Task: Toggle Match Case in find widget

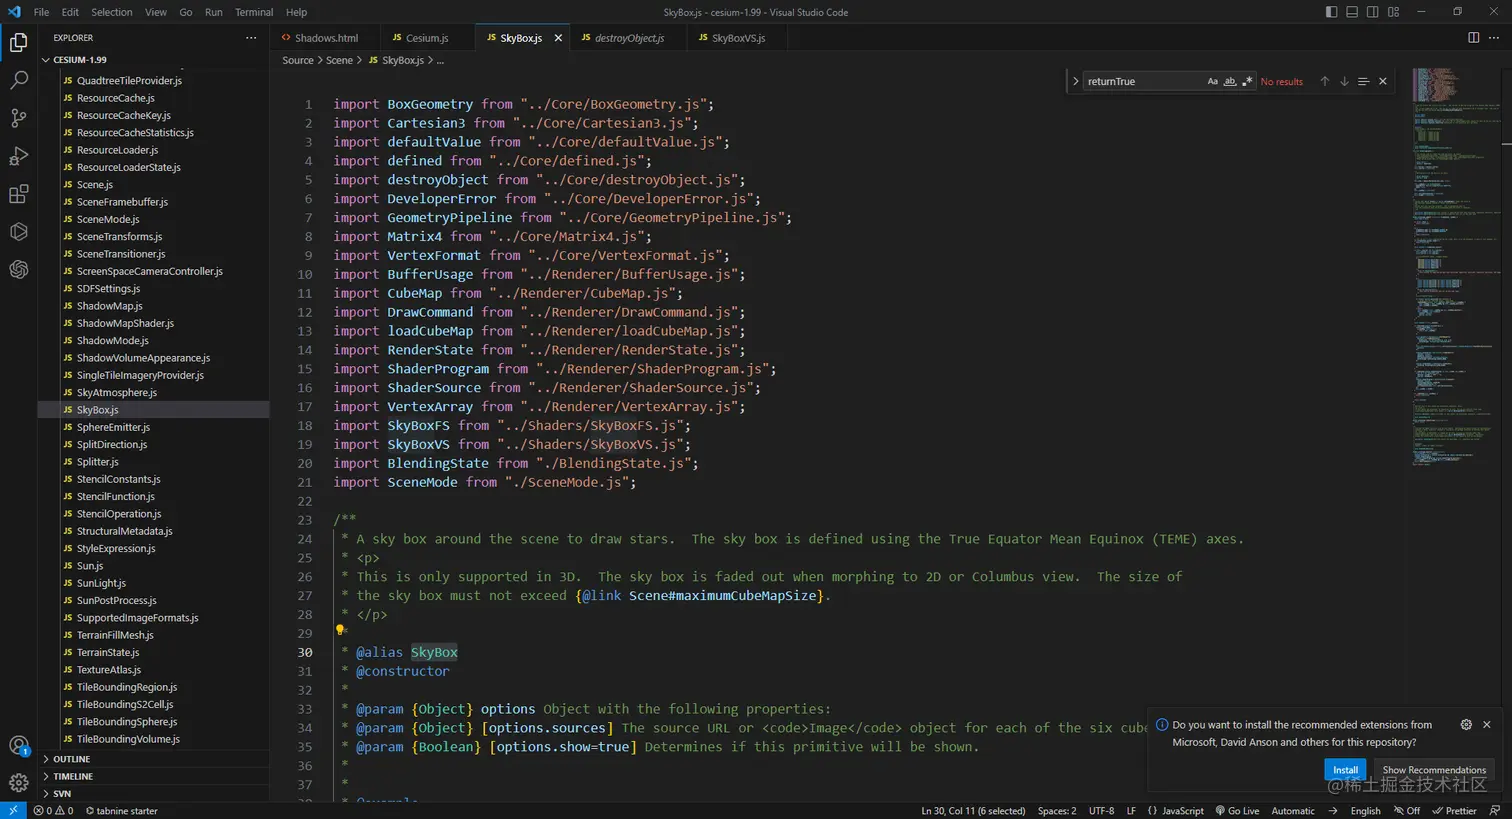Action: coord(1213,82)
